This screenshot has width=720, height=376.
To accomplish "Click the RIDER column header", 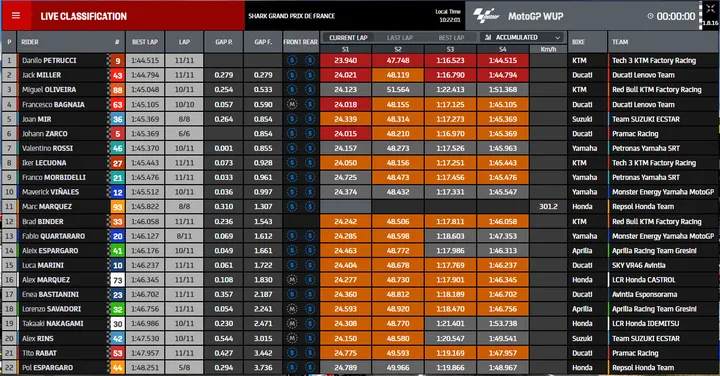I will tap(30, 42).
